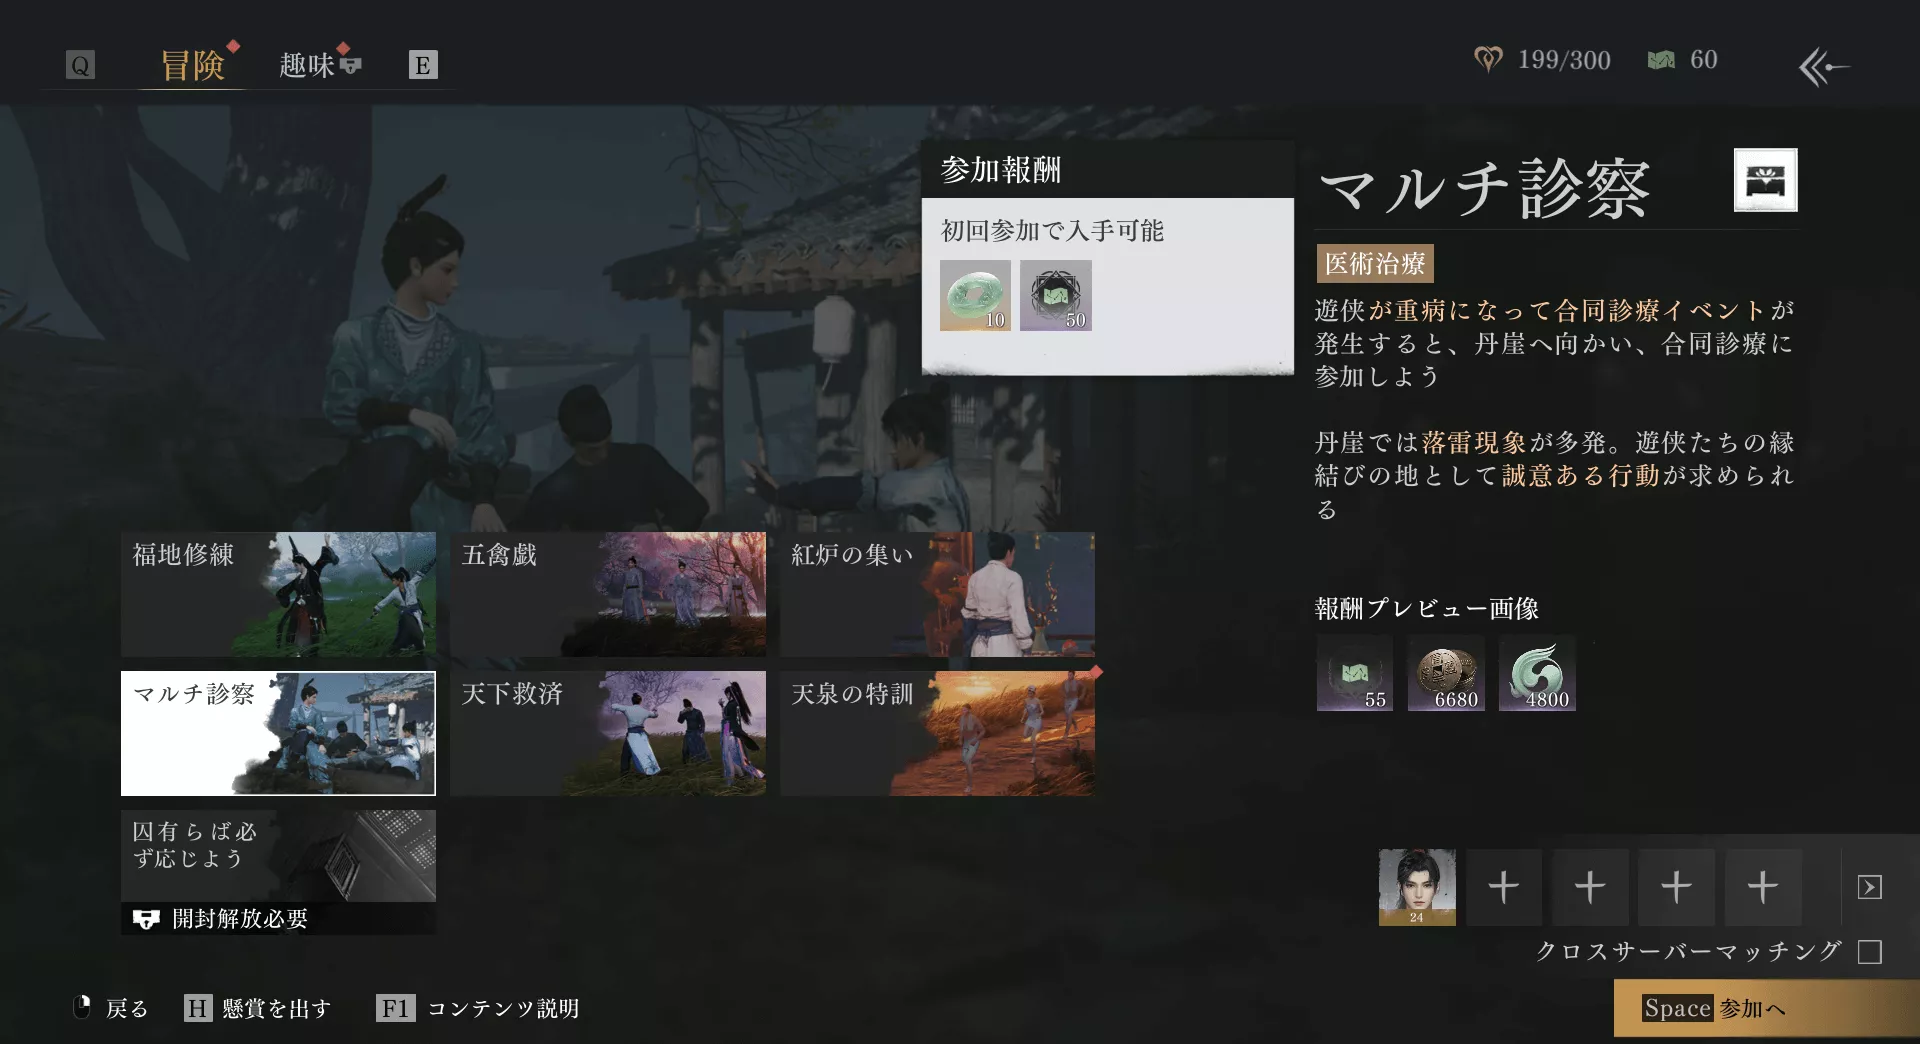Collapse the panel using the top-right double arrow
This screenshot has width=1920, height=1044.
point(1823,66)
